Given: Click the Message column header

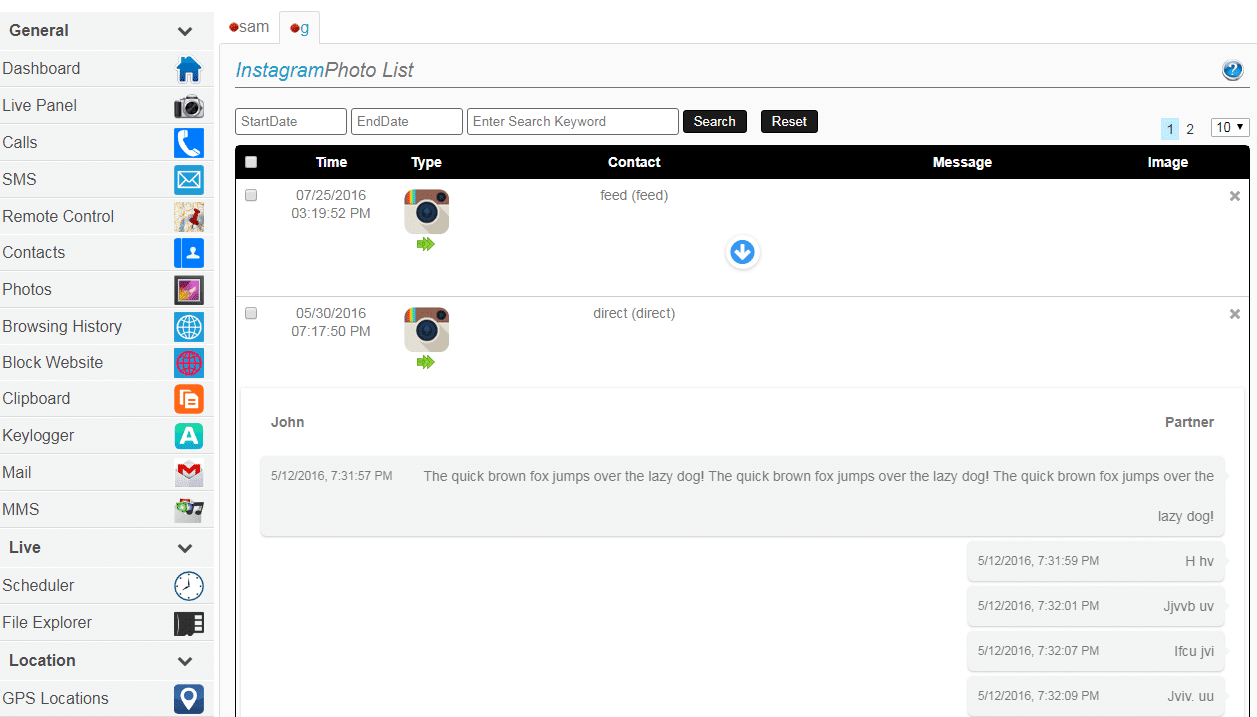Looking at the screenshot, I should click(x=962, y=162).
